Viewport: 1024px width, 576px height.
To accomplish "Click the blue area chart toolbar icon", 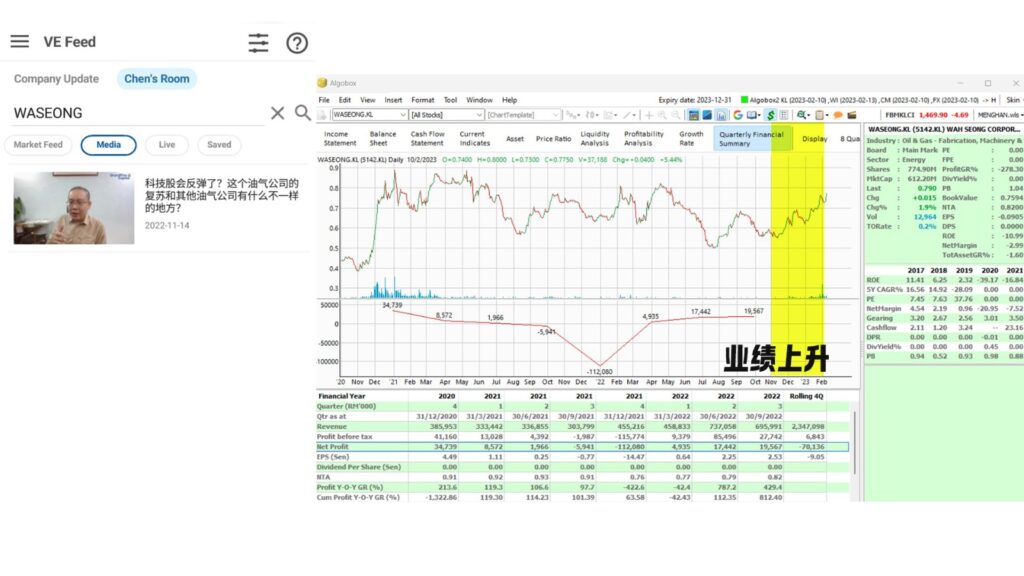I will 707,115.
